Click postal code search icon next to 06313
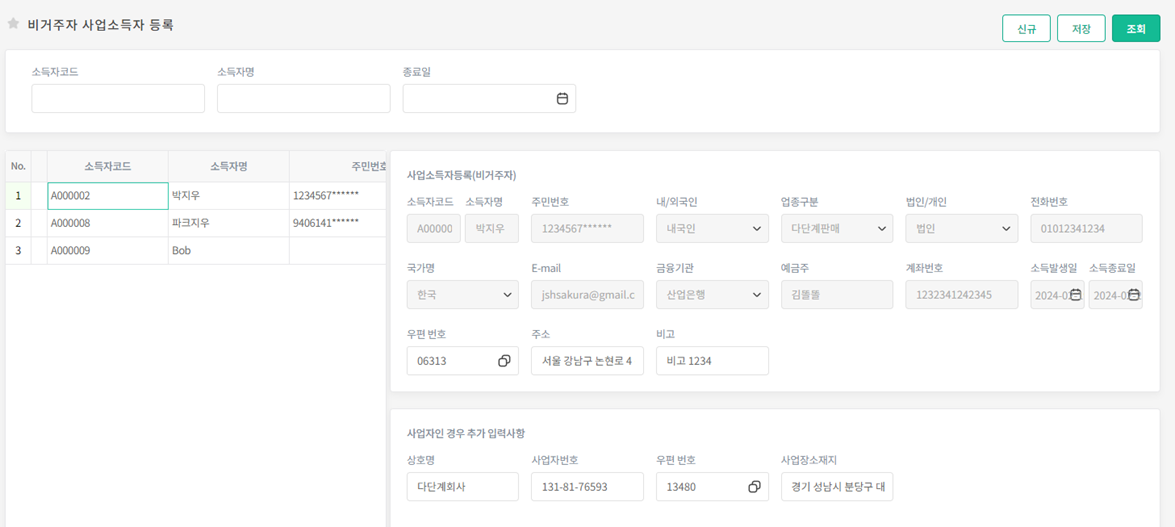This screenshot has height=527, width=1175. [x=504, y=361]
